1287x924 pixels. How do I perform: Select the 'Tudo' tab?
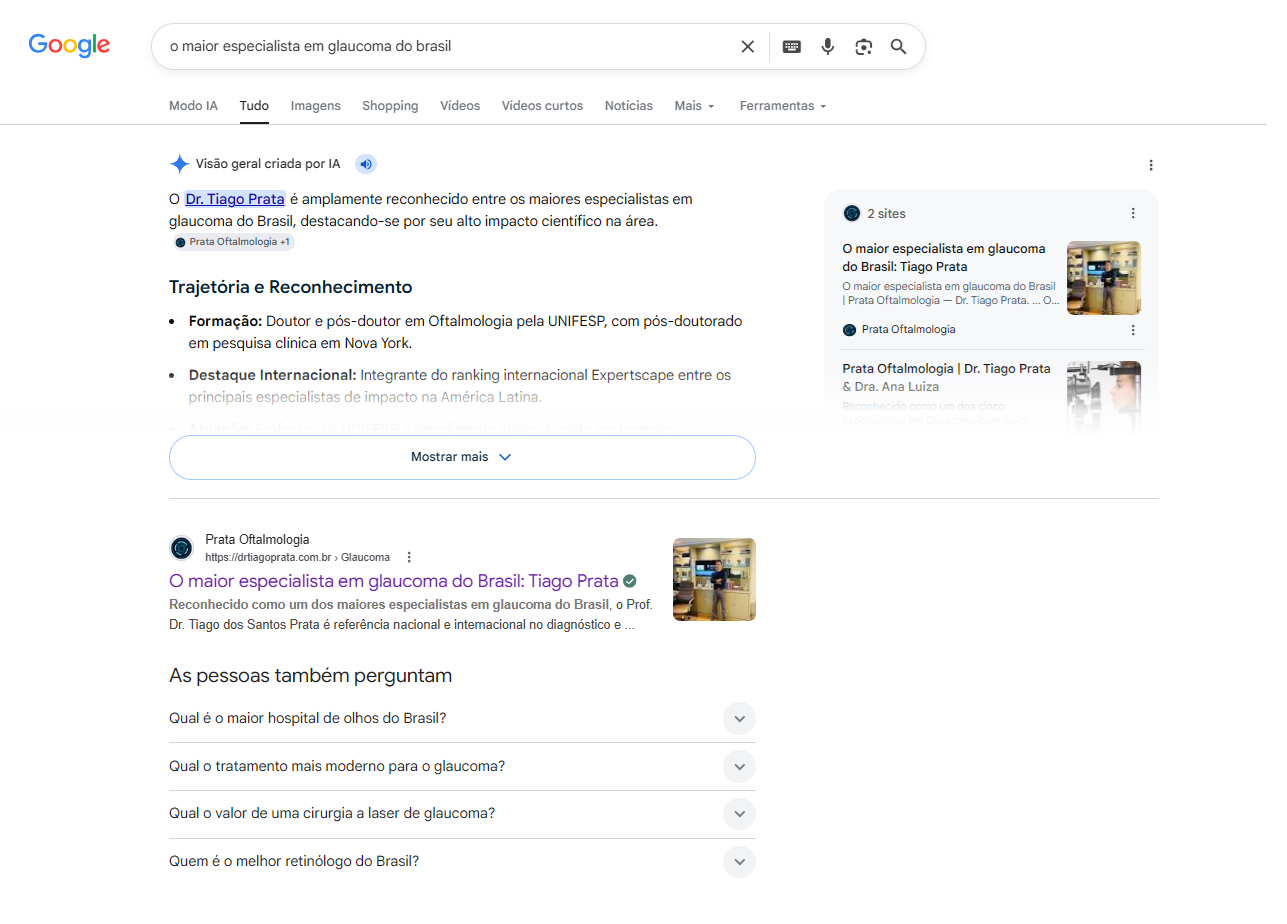point(254,106)
